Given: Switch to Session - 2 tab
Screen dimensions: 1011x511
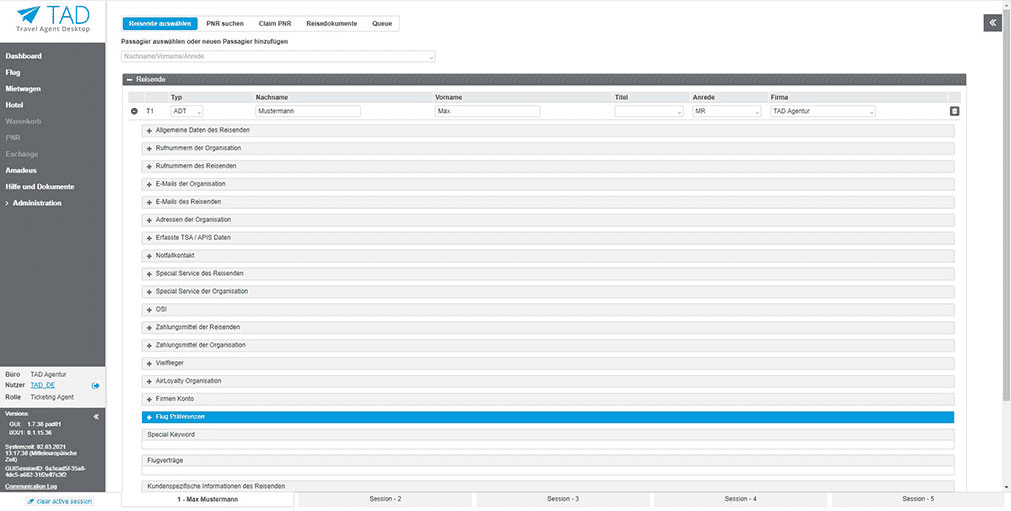Looking at the screenshot, I should point(385,498).
